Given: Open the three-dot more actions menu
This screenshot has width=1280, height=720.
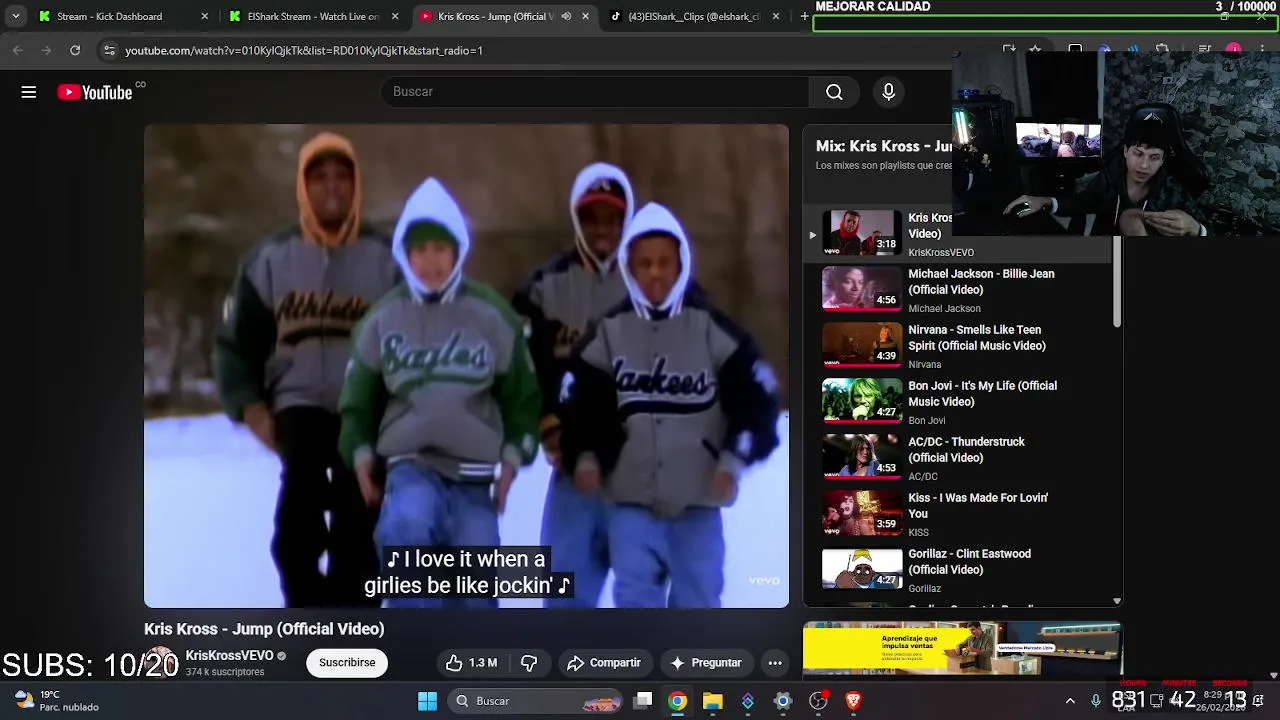Looking at the screenshot, I should [775, 663].
